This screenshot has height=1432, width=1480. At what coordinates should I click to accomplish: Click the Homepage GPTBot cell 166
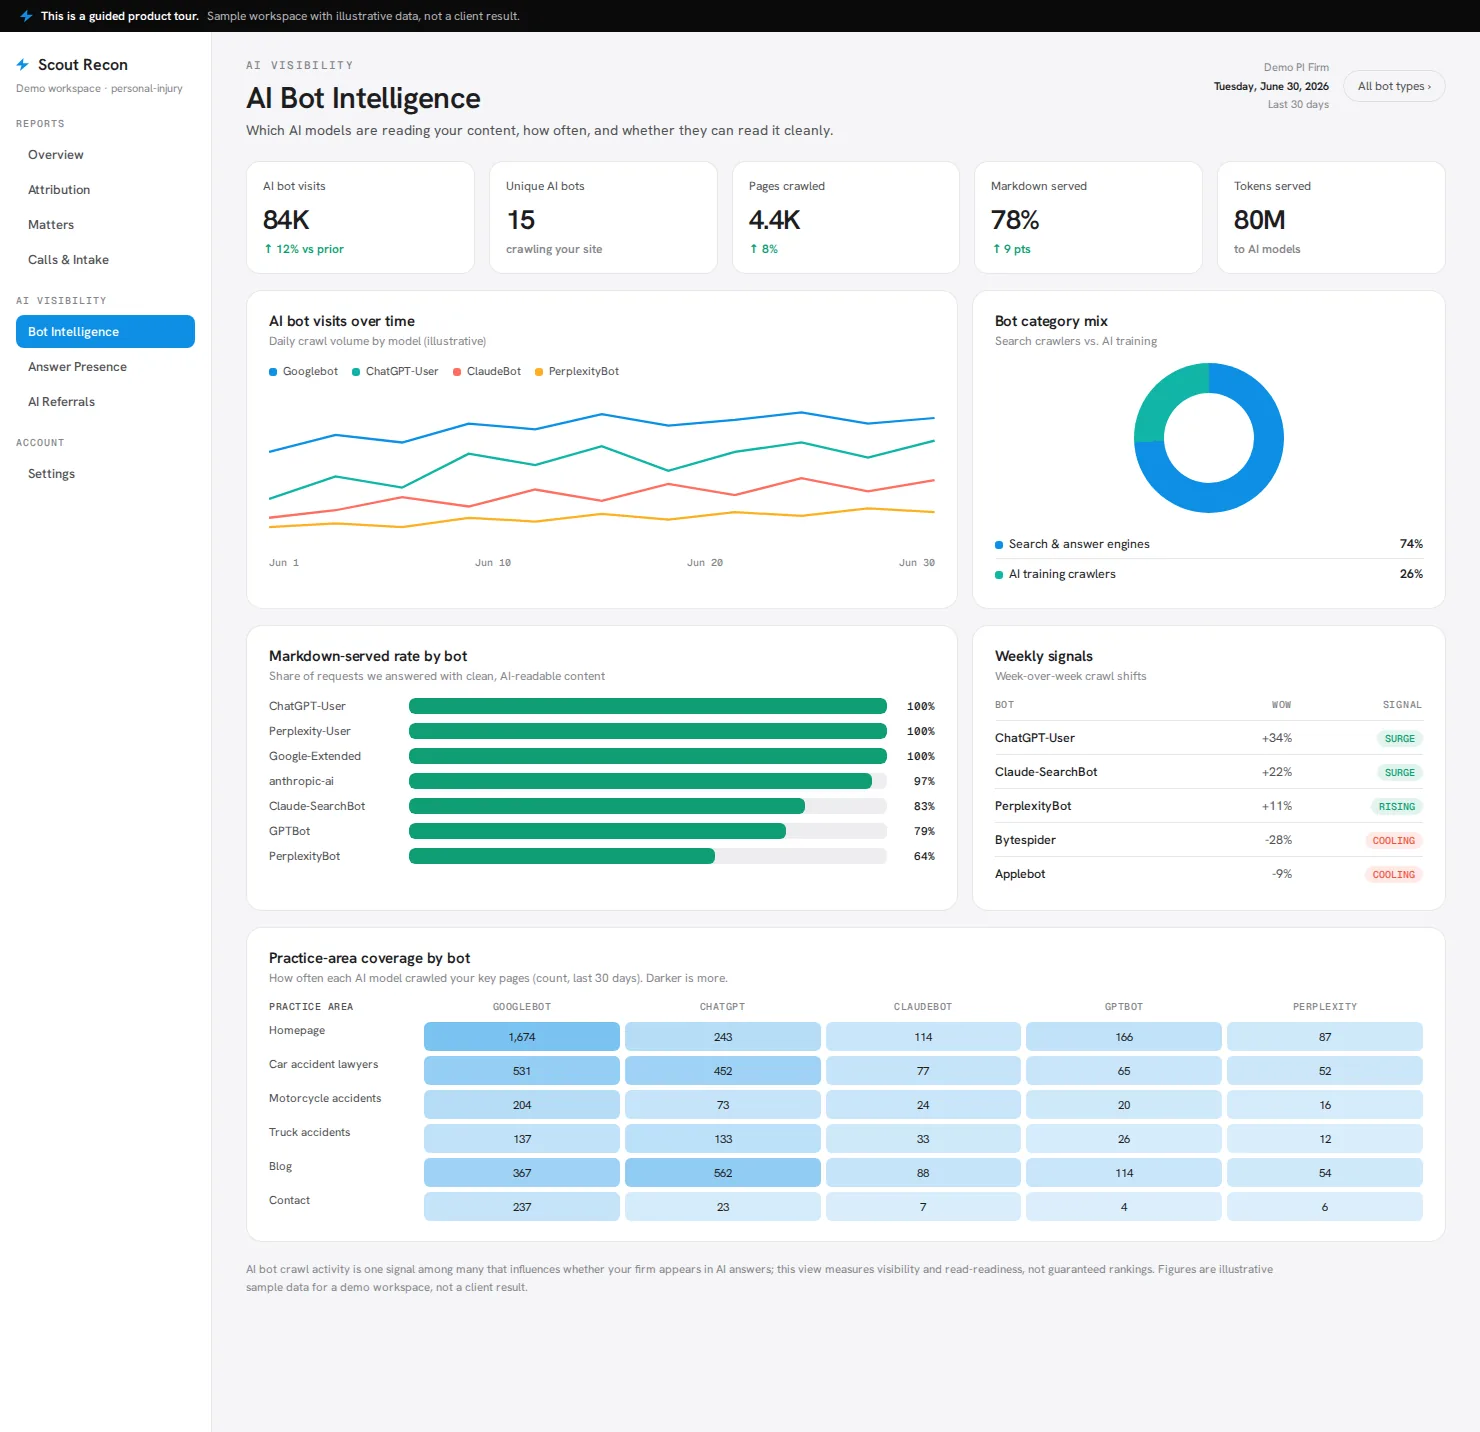[1124, 1037]
